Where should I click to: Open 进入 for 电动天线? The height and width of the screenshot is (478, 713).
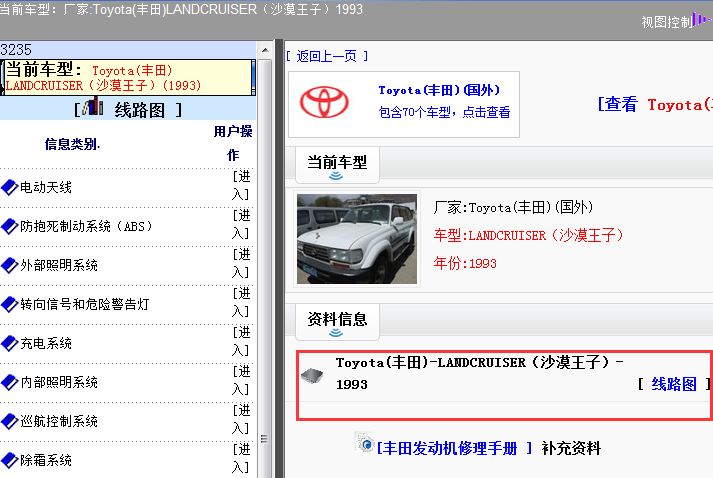241,186
